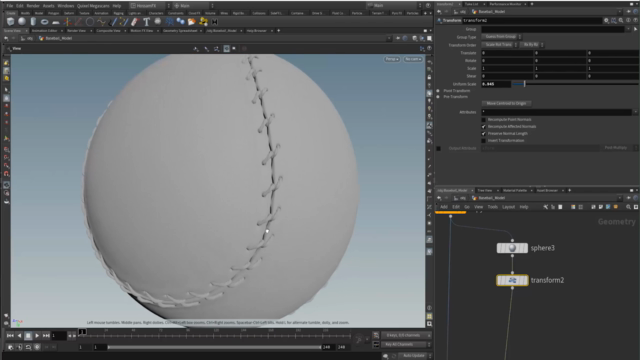Click the first Translate value field
The image size is (640, 360).
(x=507, y=53)
